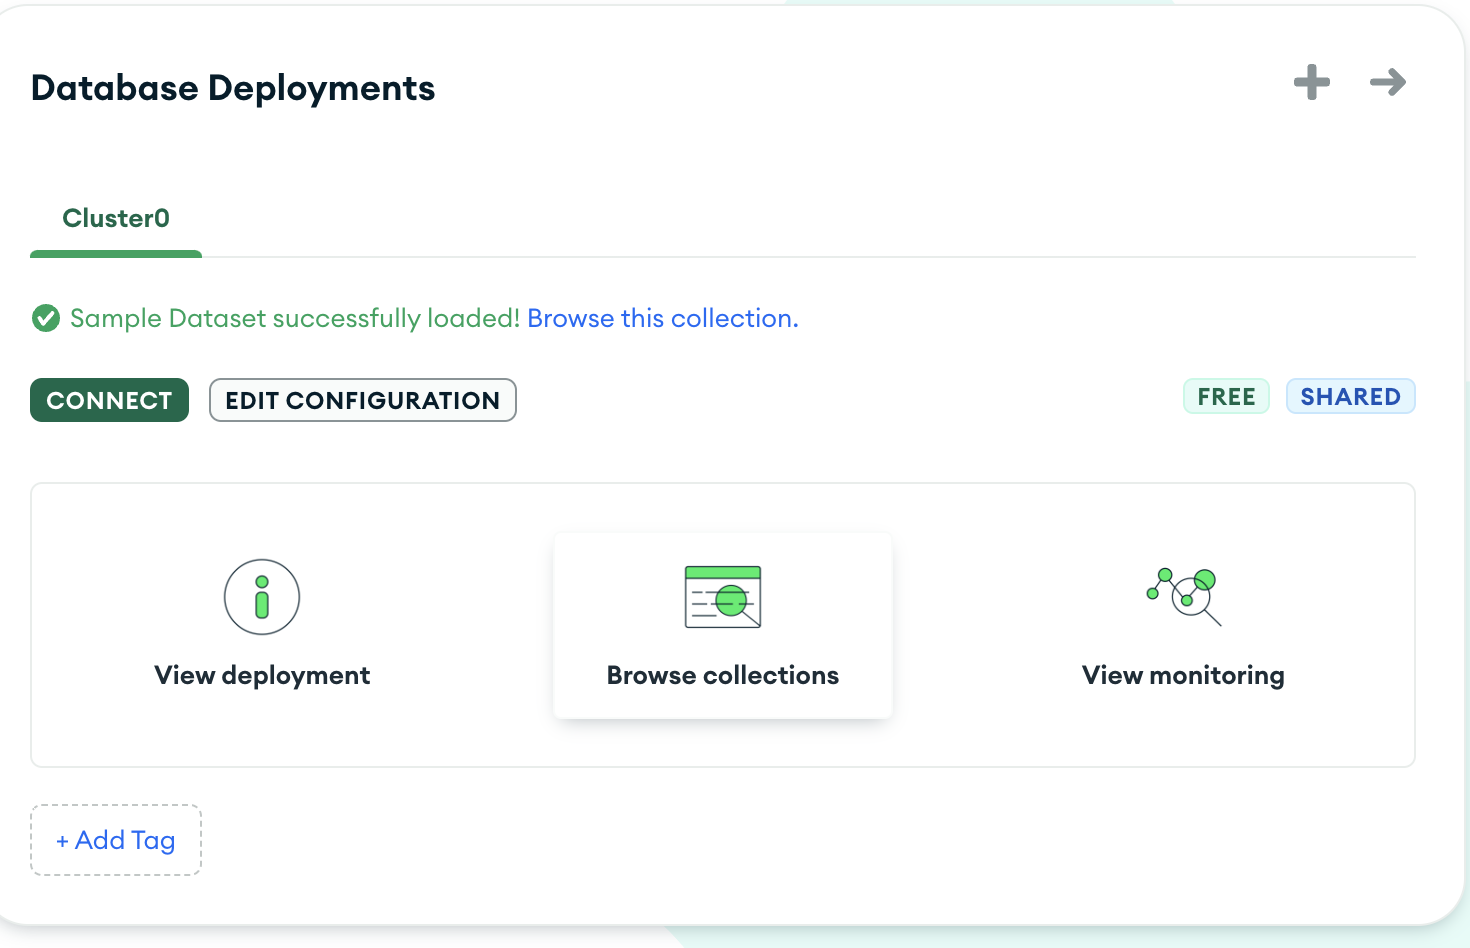The height and width of the screenshot is (948, 1470).
Task: Click the View deployment info icon
Action: click(x=262, y=597)
